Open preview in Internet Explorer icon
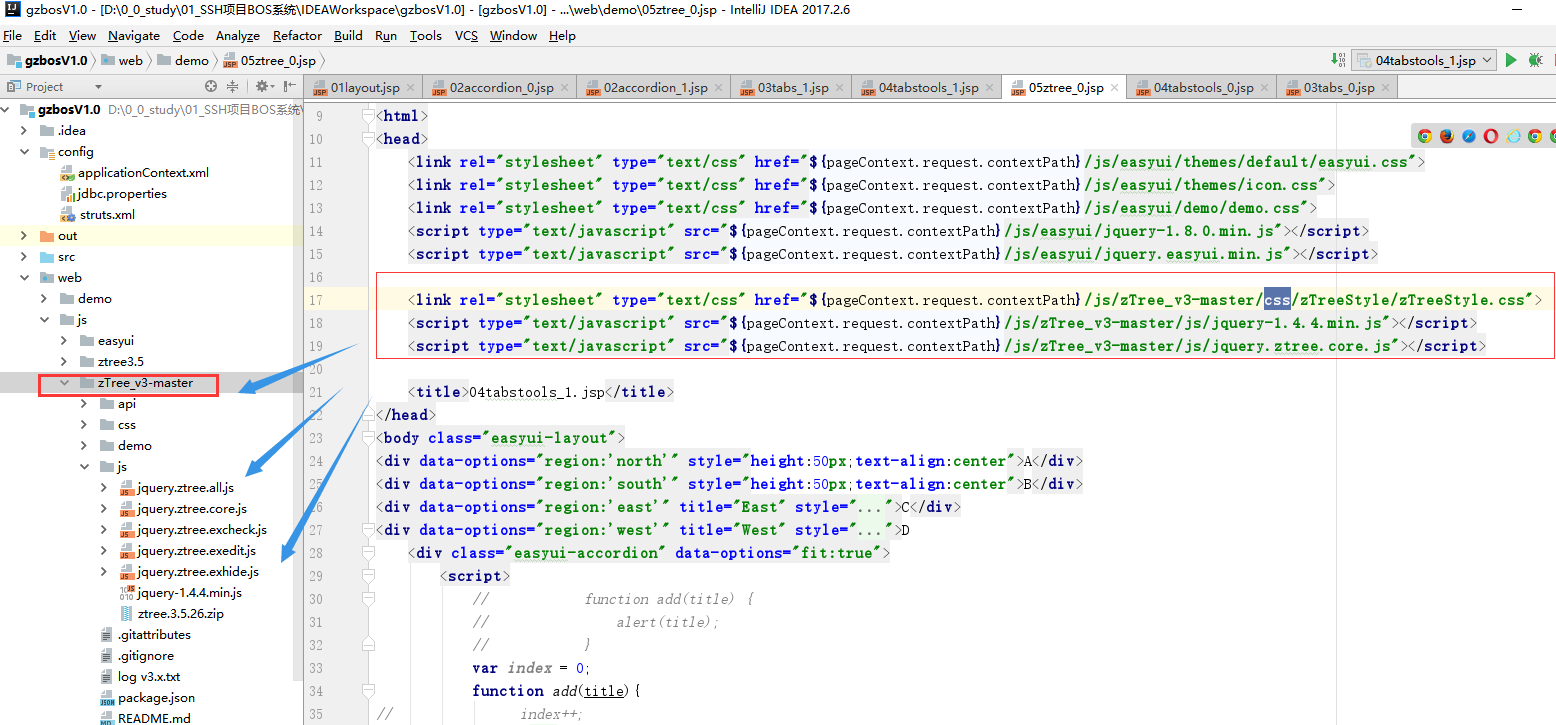 pyautogui.click(x=1513, y=136)
